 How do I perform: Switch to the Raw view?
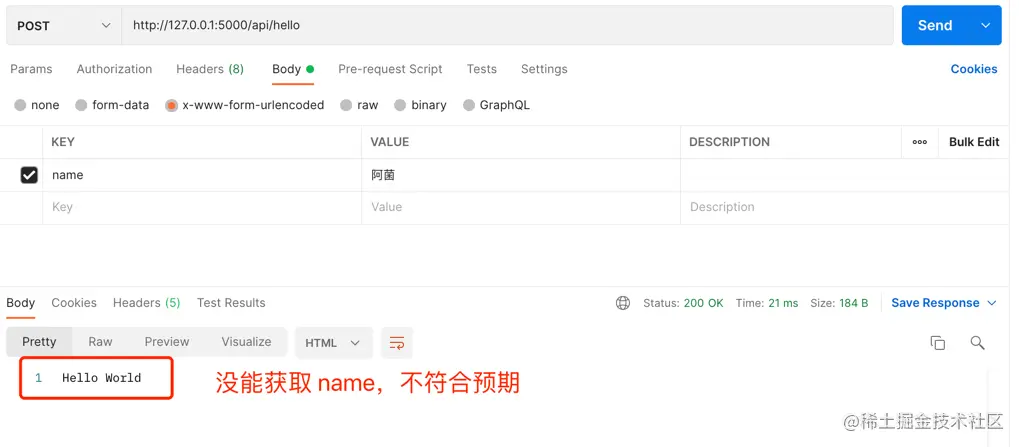tap(100, 342)
